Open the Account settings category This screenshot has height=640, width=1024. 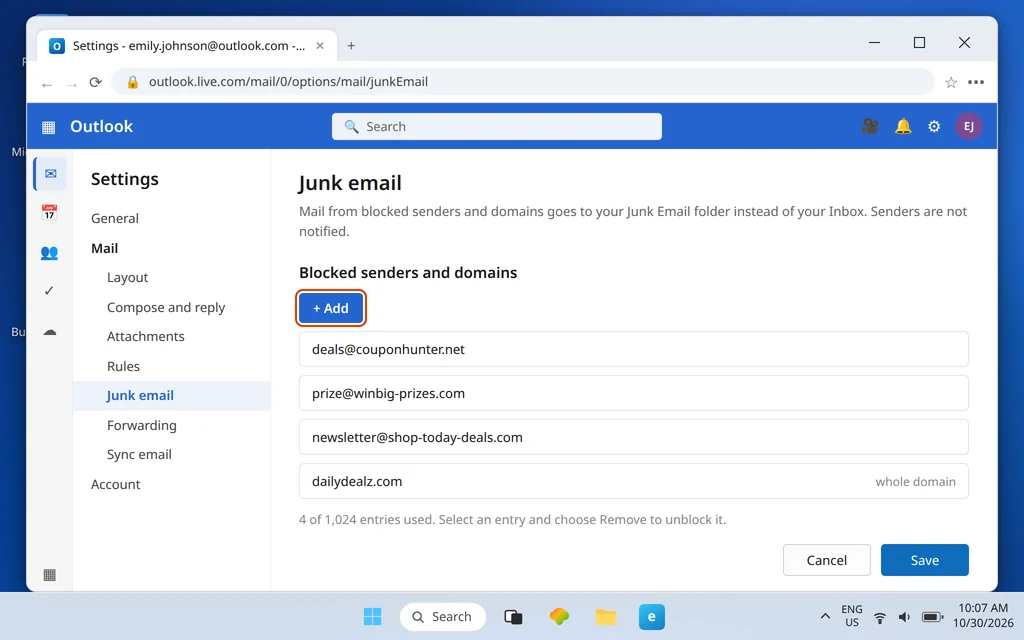(116, 484)
